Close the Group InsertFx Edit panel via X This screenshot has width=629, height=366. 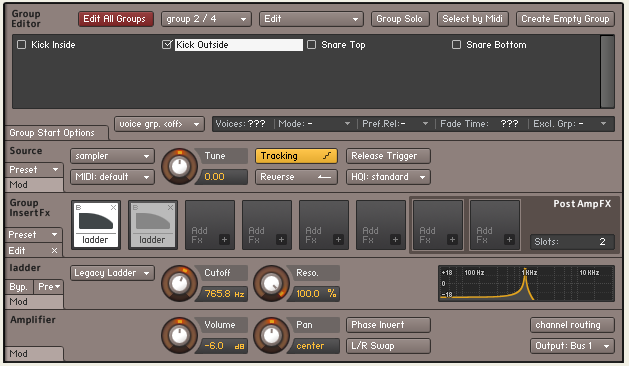pos(55,251)
